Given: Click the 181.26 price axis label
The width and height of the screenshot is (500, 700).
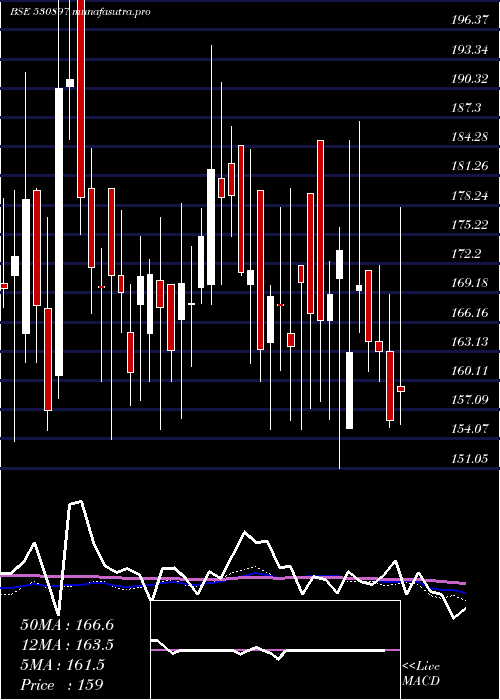Looking at the screenshot, I should click(469, 167).
